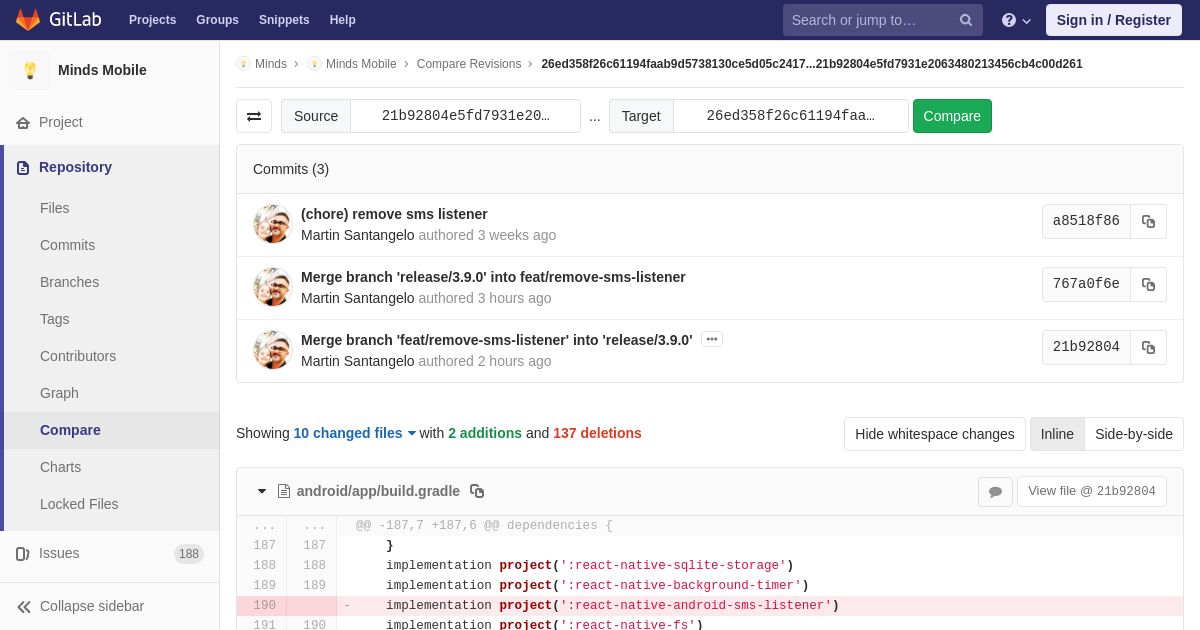Open the Help dropdown with question mark

[1016, 20]
